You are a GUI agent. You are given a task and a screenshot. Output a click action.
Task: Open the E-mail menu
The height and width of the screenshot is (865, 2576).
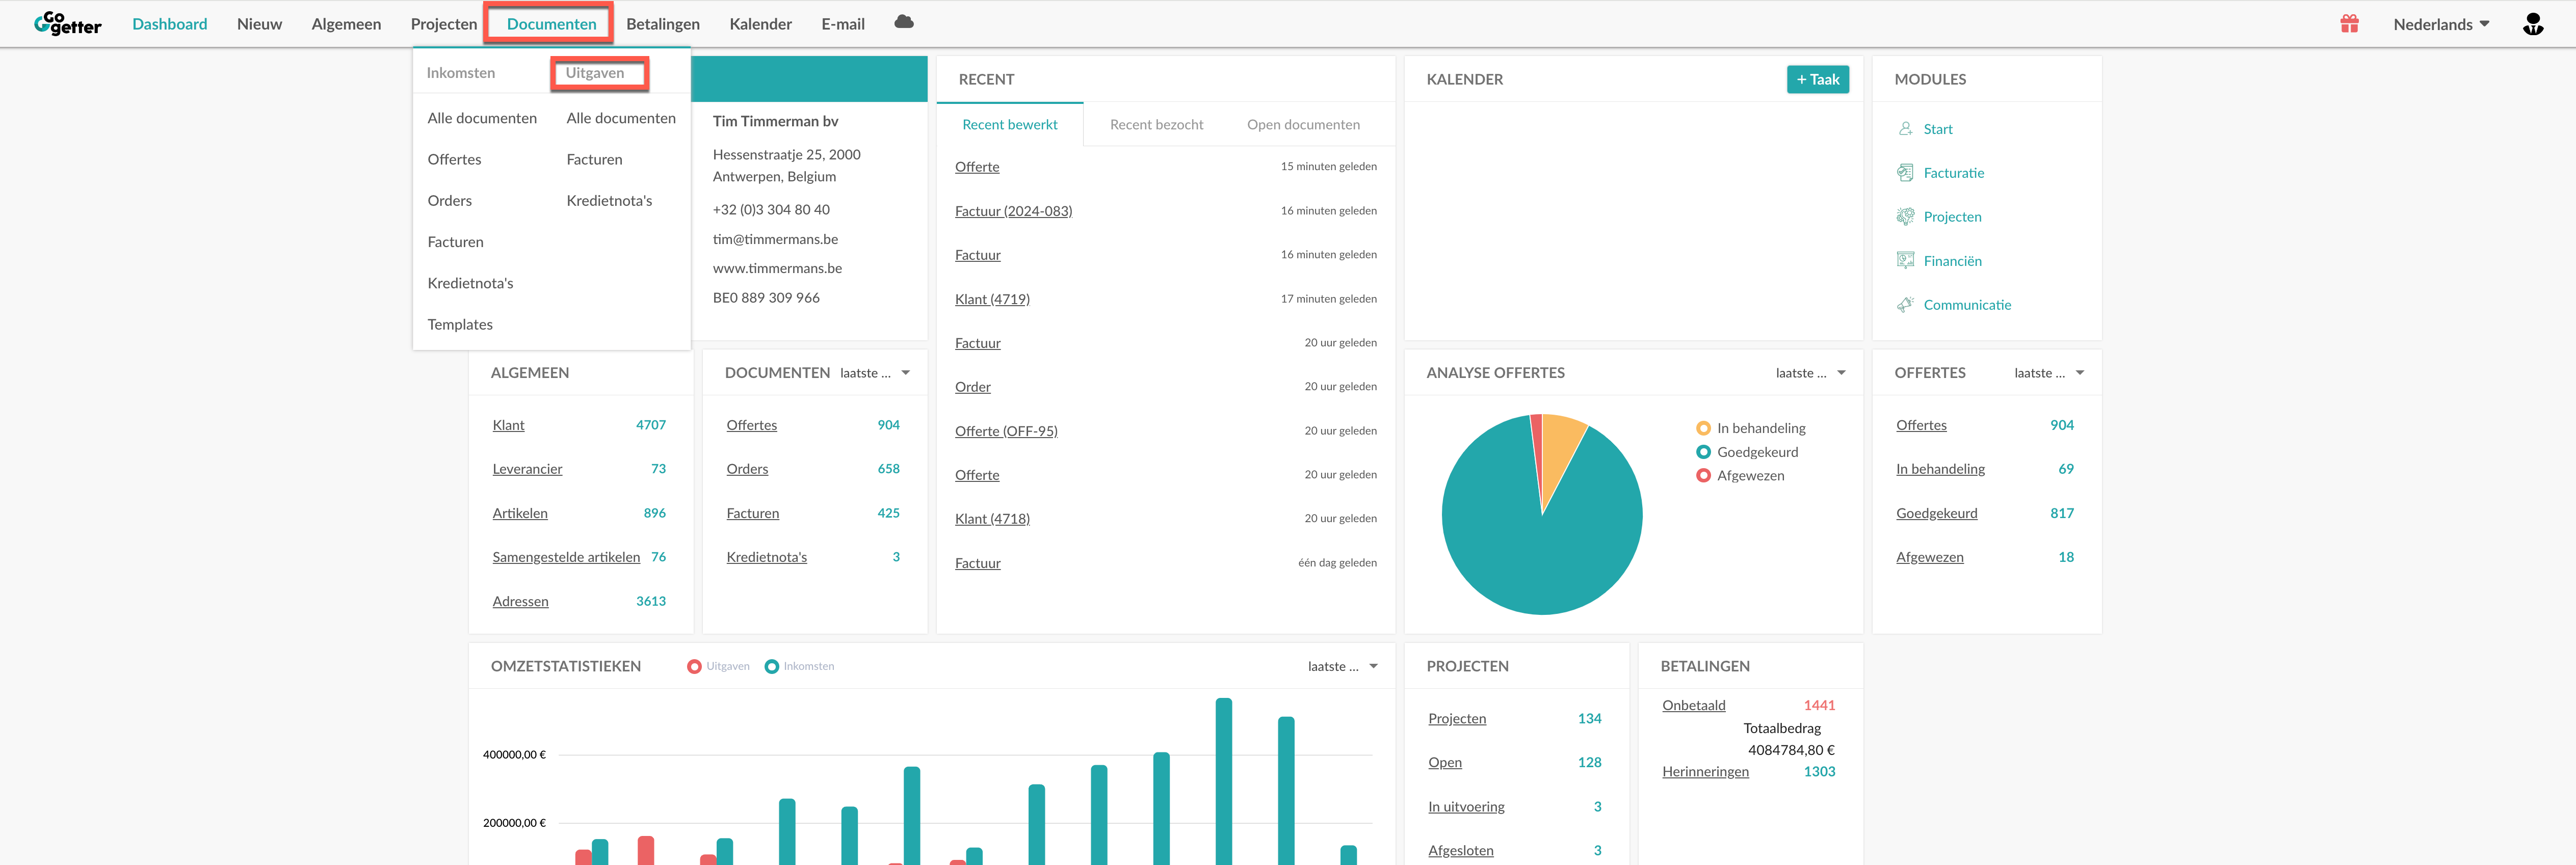pos(843,24)
